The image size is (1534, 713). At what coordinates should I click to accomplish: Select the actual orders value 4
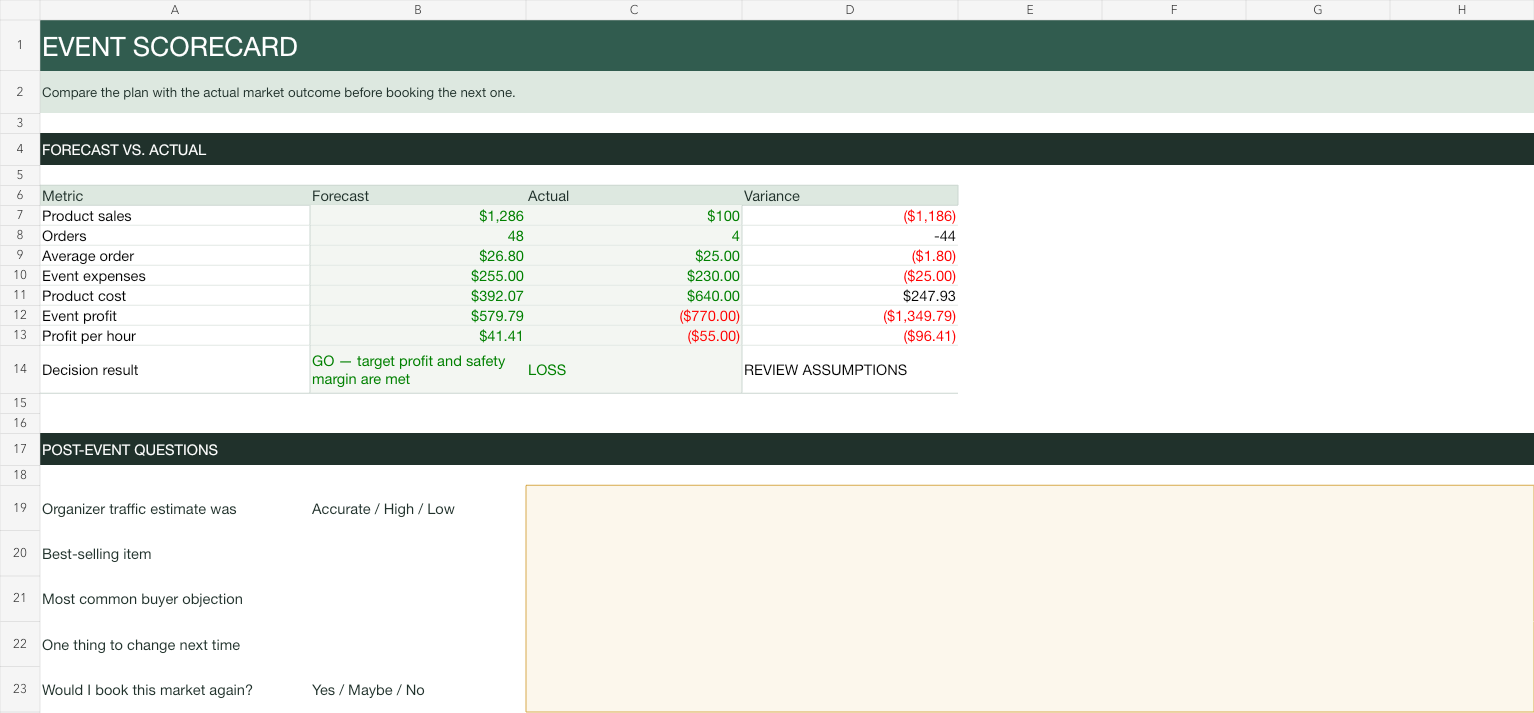coord(634,236)
